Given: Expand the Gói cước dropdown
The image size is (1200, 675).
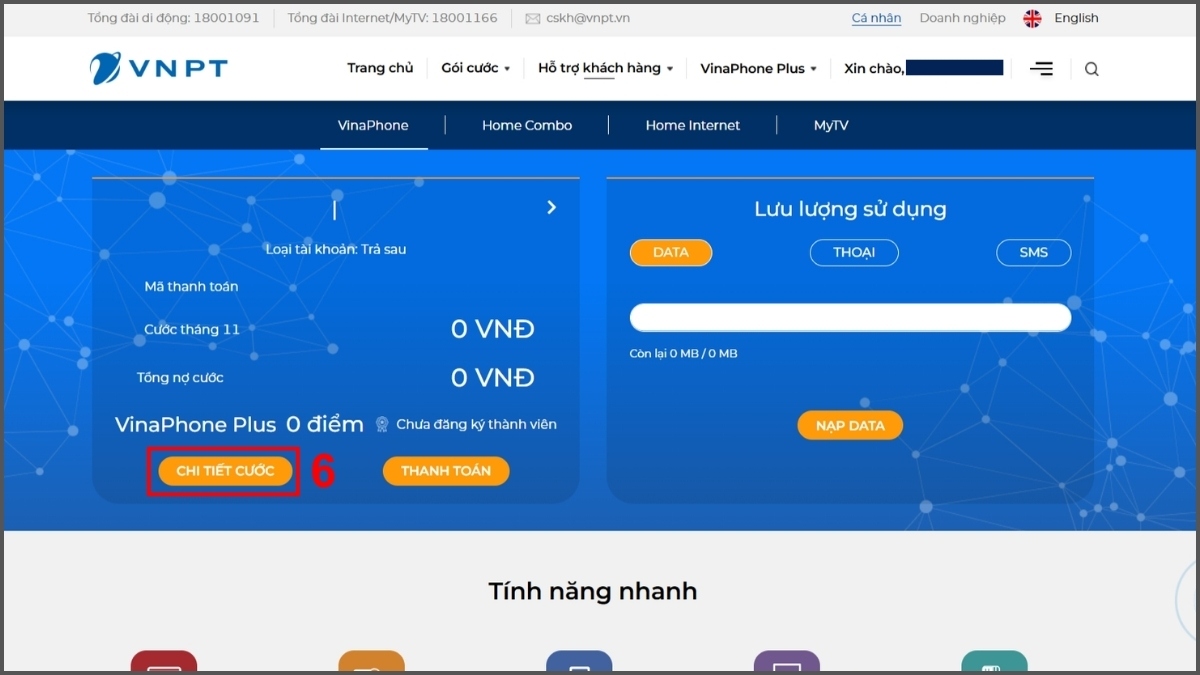Looking at the screenshot, I should click(475, 68).
